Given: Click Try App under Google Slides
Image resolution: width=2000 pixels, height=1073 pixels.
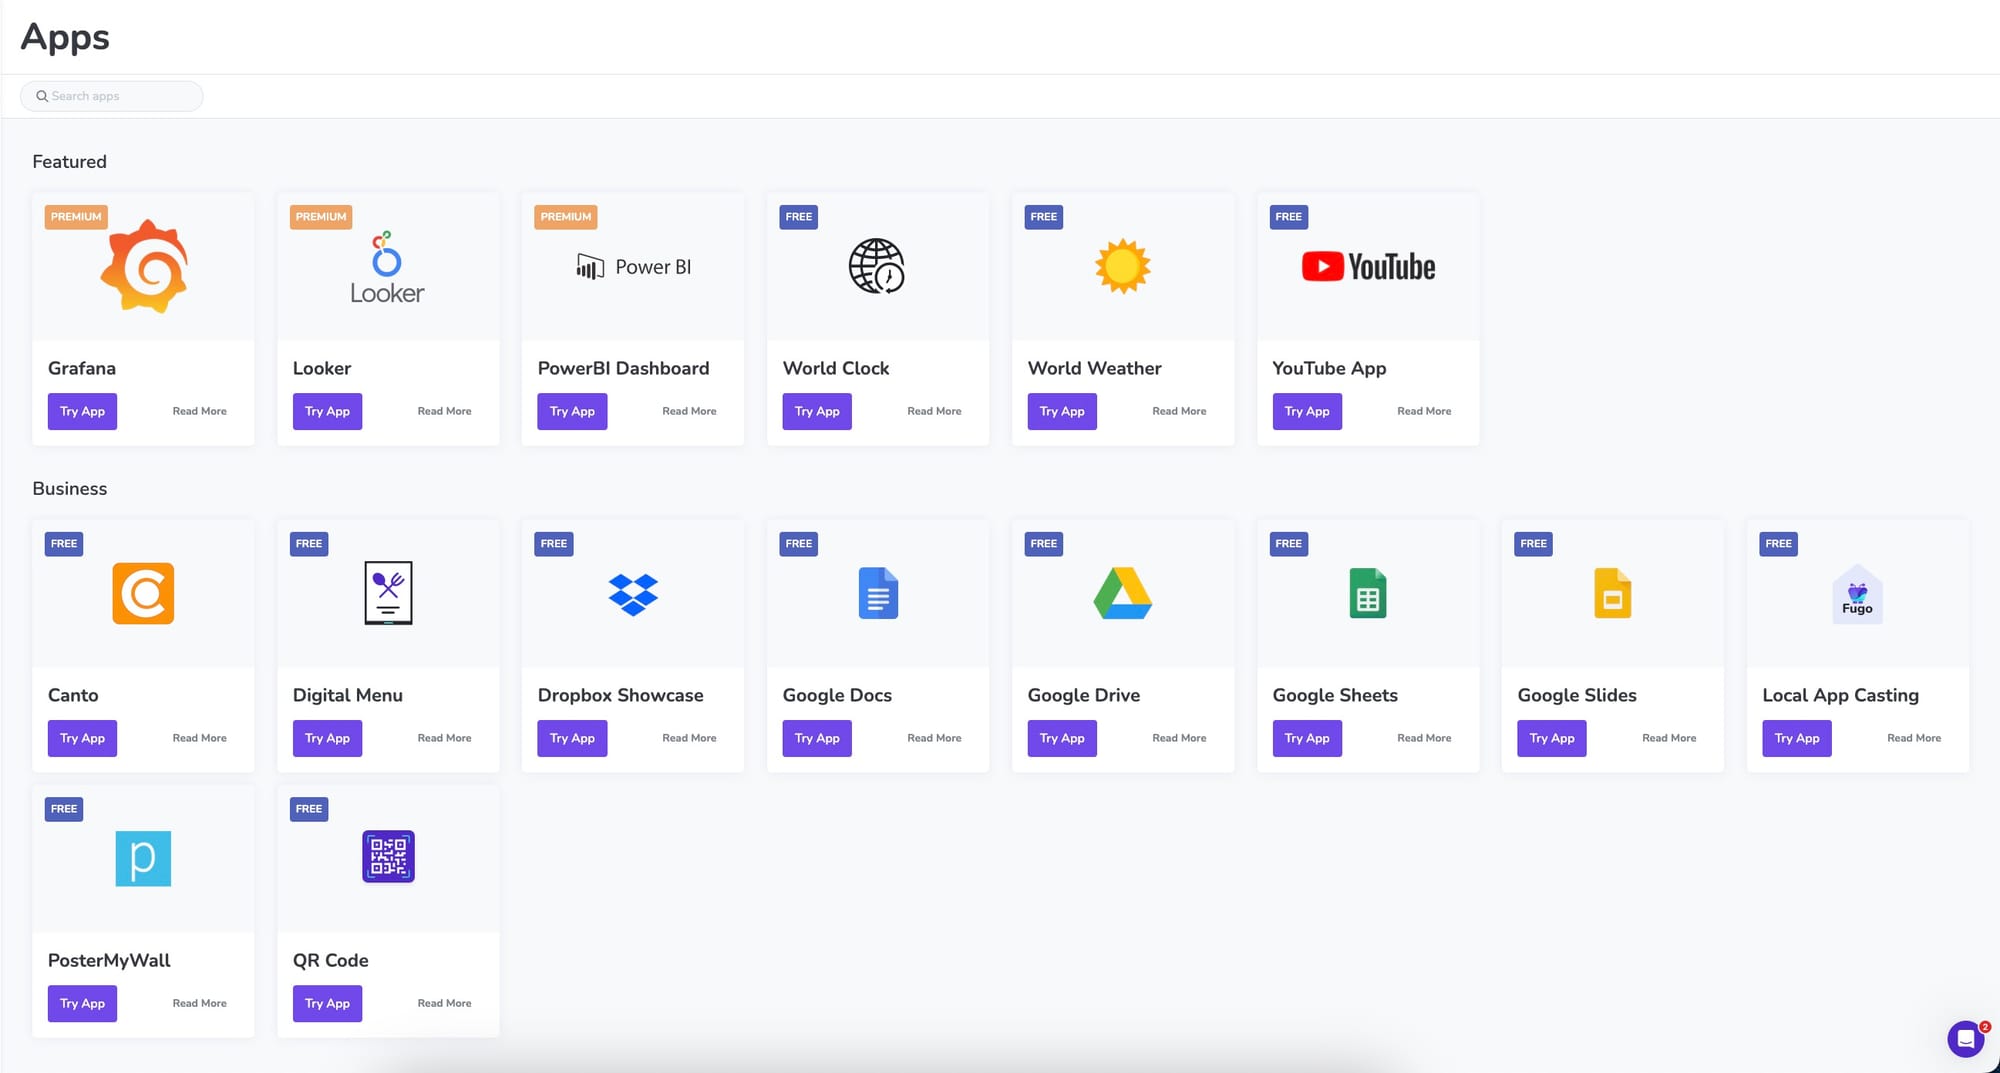Looking at the screenshot, I should point(1551,738).
